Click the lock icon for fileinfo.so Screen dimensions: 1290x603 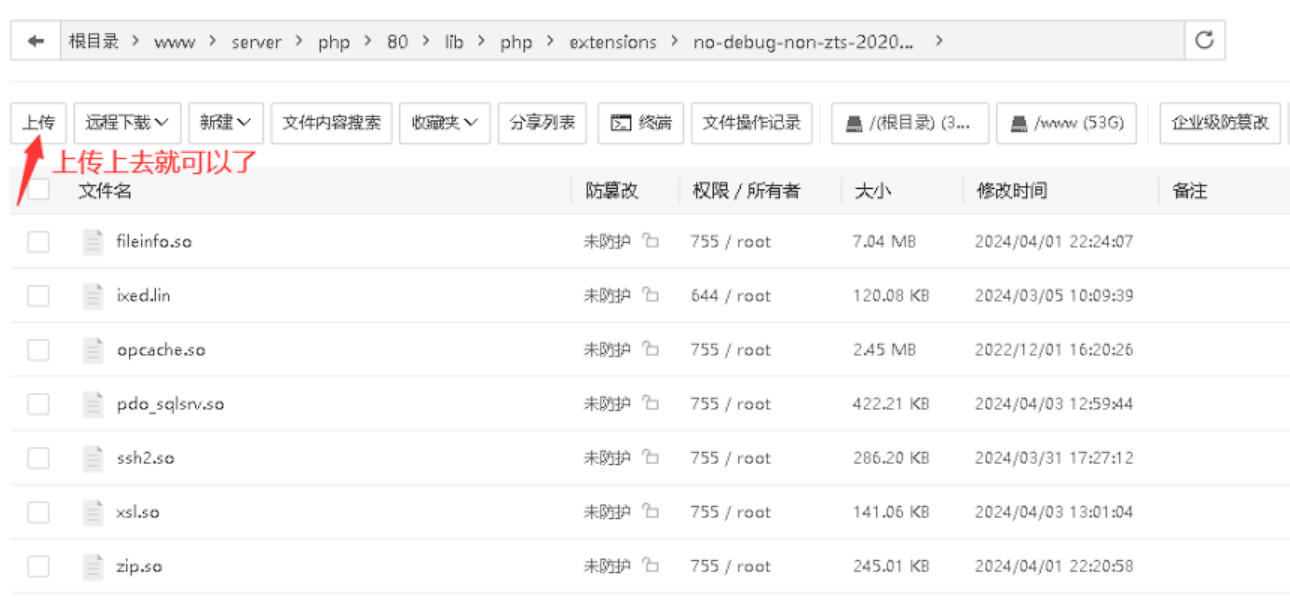pos(651,241)
